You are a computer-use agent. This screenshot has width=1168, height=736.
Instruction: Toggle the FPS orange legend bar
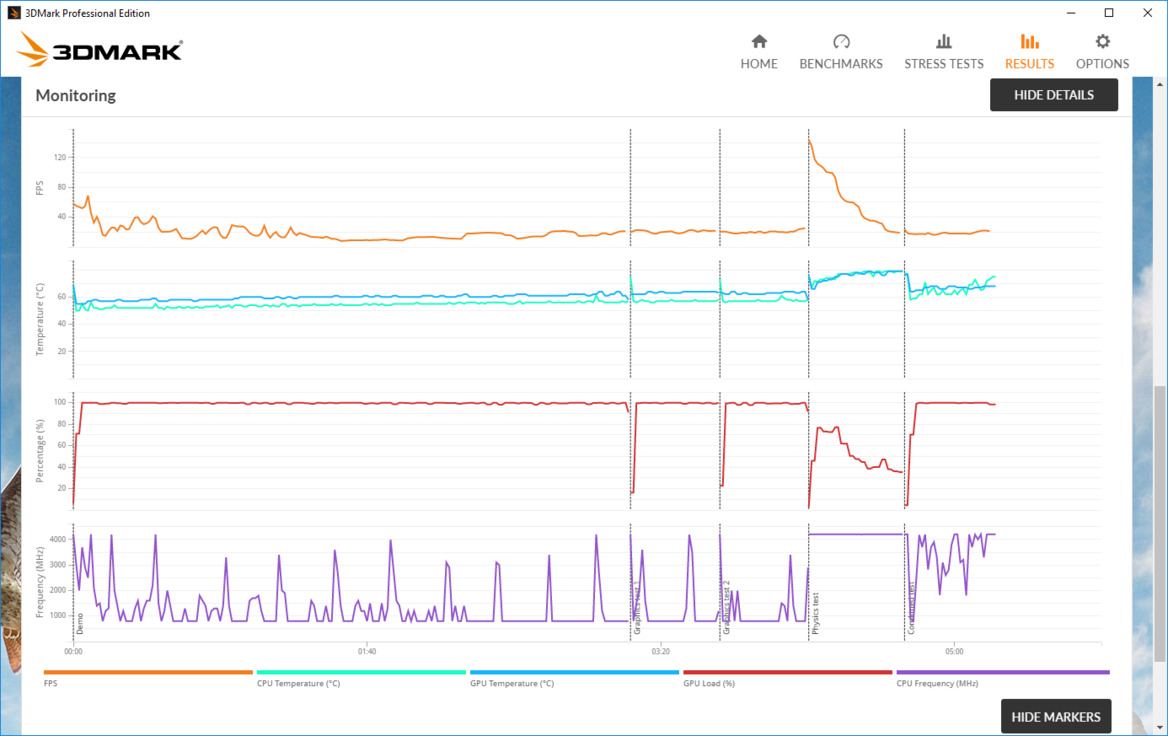(x=148, y=672)
